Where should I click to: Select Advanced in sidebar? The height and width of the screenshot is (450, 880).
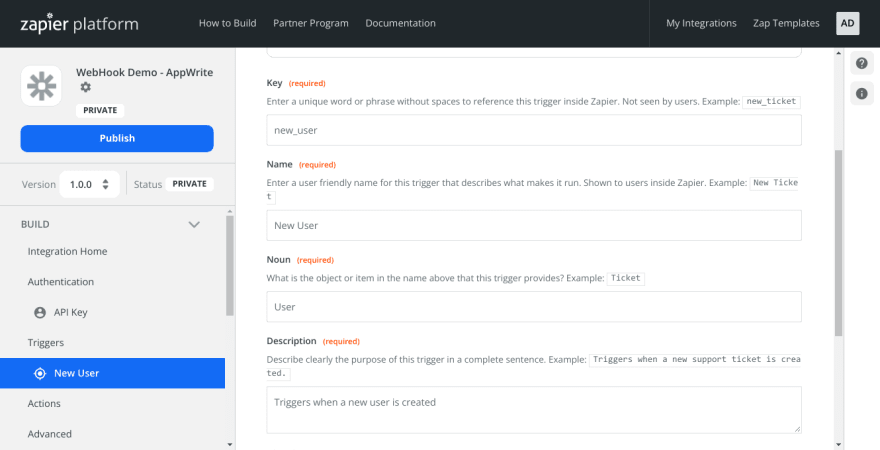point(49,434)
